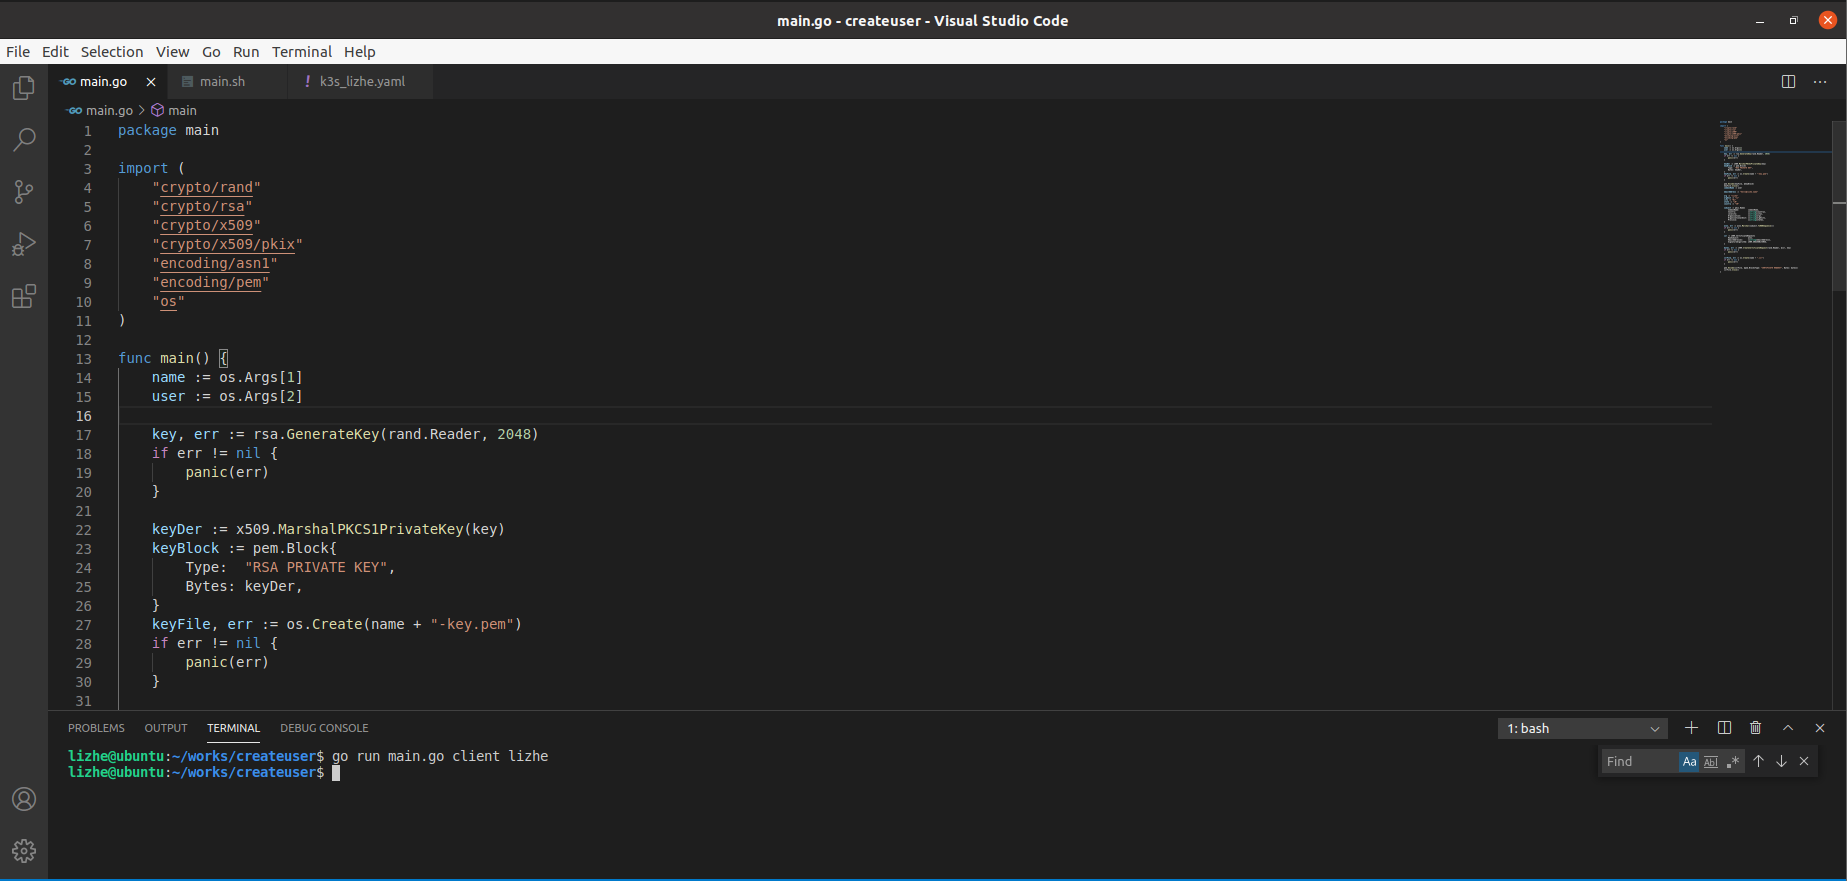The height and width of the screenshot is (881, 1847).
Task: Click rsa.GenerateKey call on line 17
Action: (396, 435)
